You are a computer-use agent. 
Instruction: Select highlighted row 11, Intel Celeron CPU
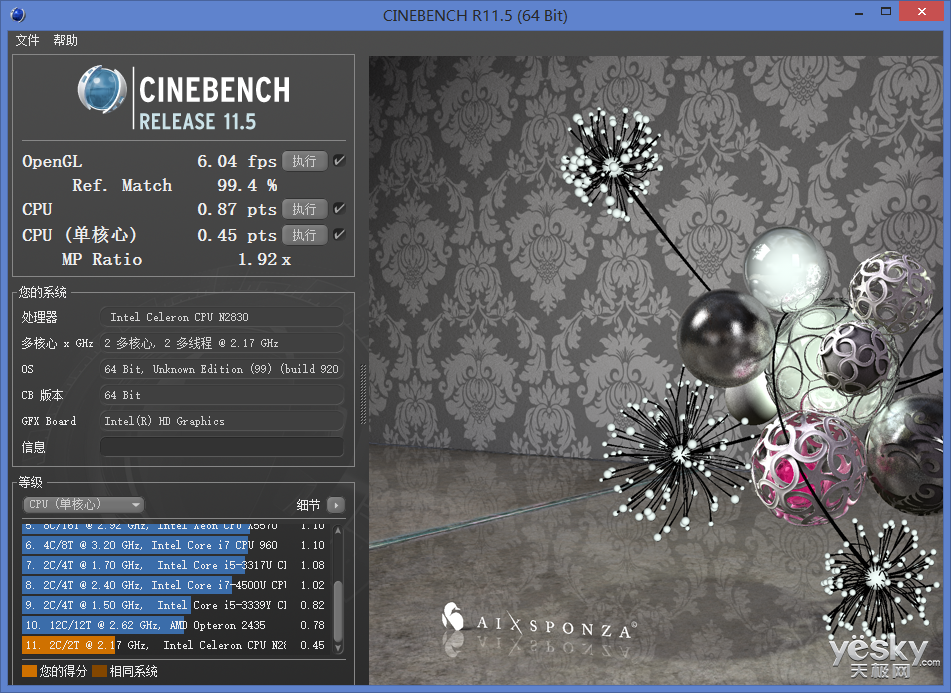pyautogui.click(x=175, y=645)
